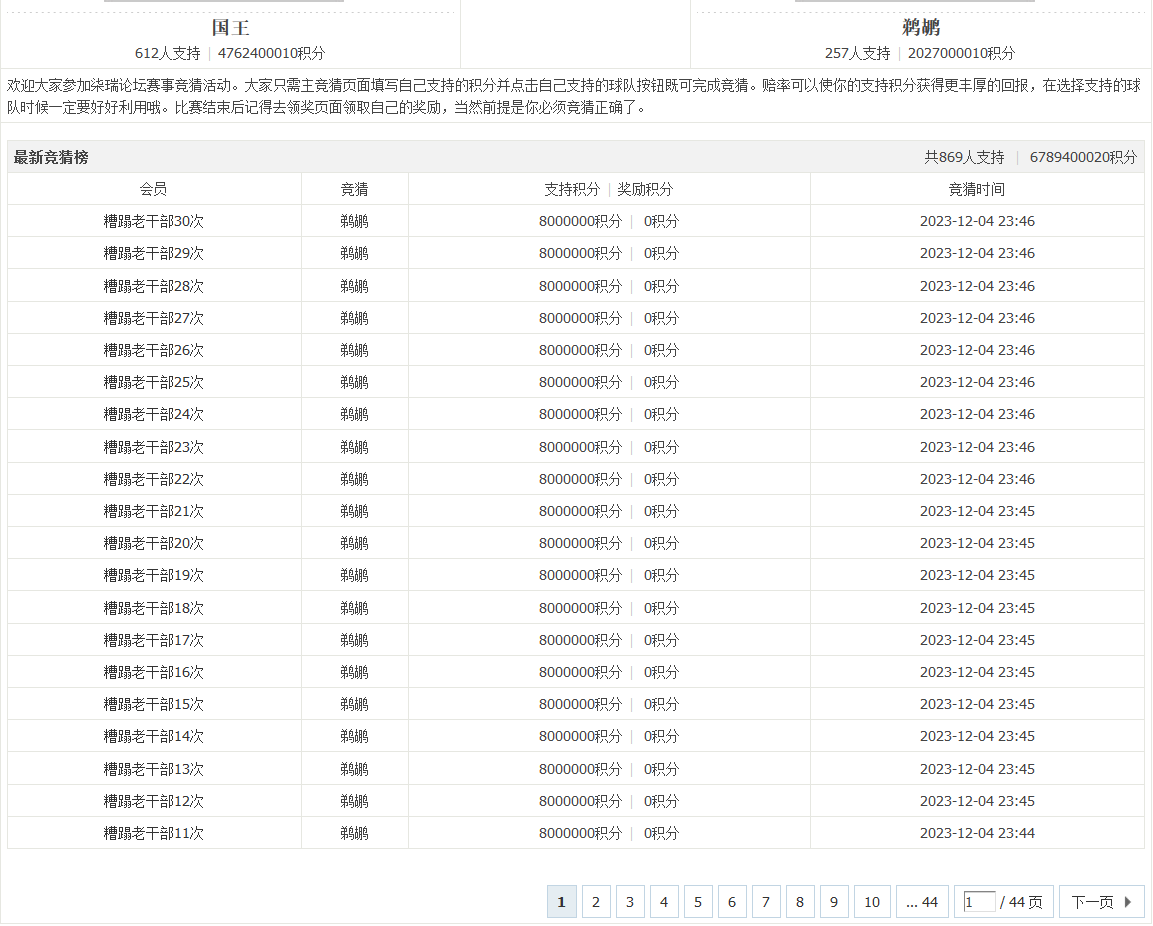Click the 鹈鹕 team name header
The image size is (1153, 926).
(921, 28)
